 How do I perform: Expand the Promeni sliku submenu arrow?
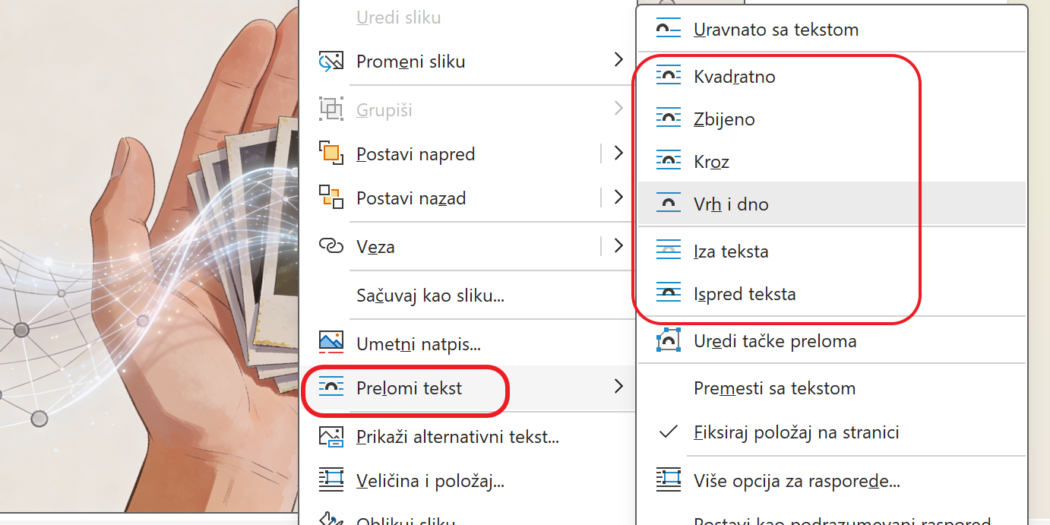pos(618,62)
